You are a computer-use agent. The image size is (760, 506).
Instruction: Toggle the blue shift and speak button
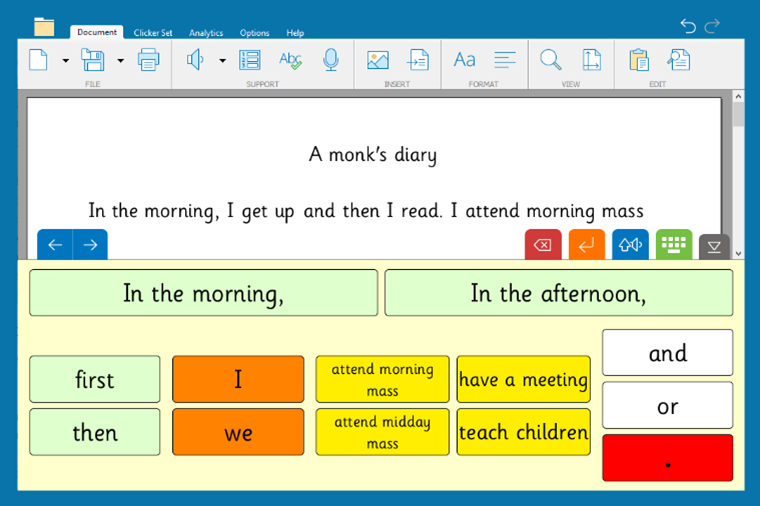[630, 245]
